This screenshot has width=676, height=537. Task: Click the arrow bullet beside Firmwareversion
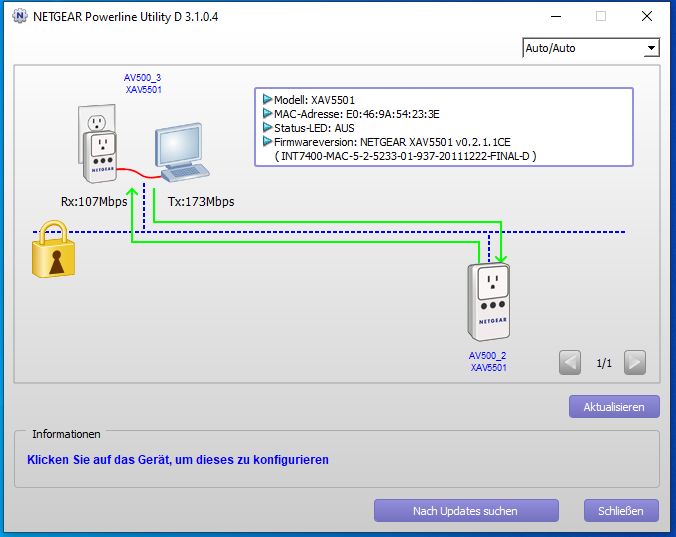click(x=267, y=141)
